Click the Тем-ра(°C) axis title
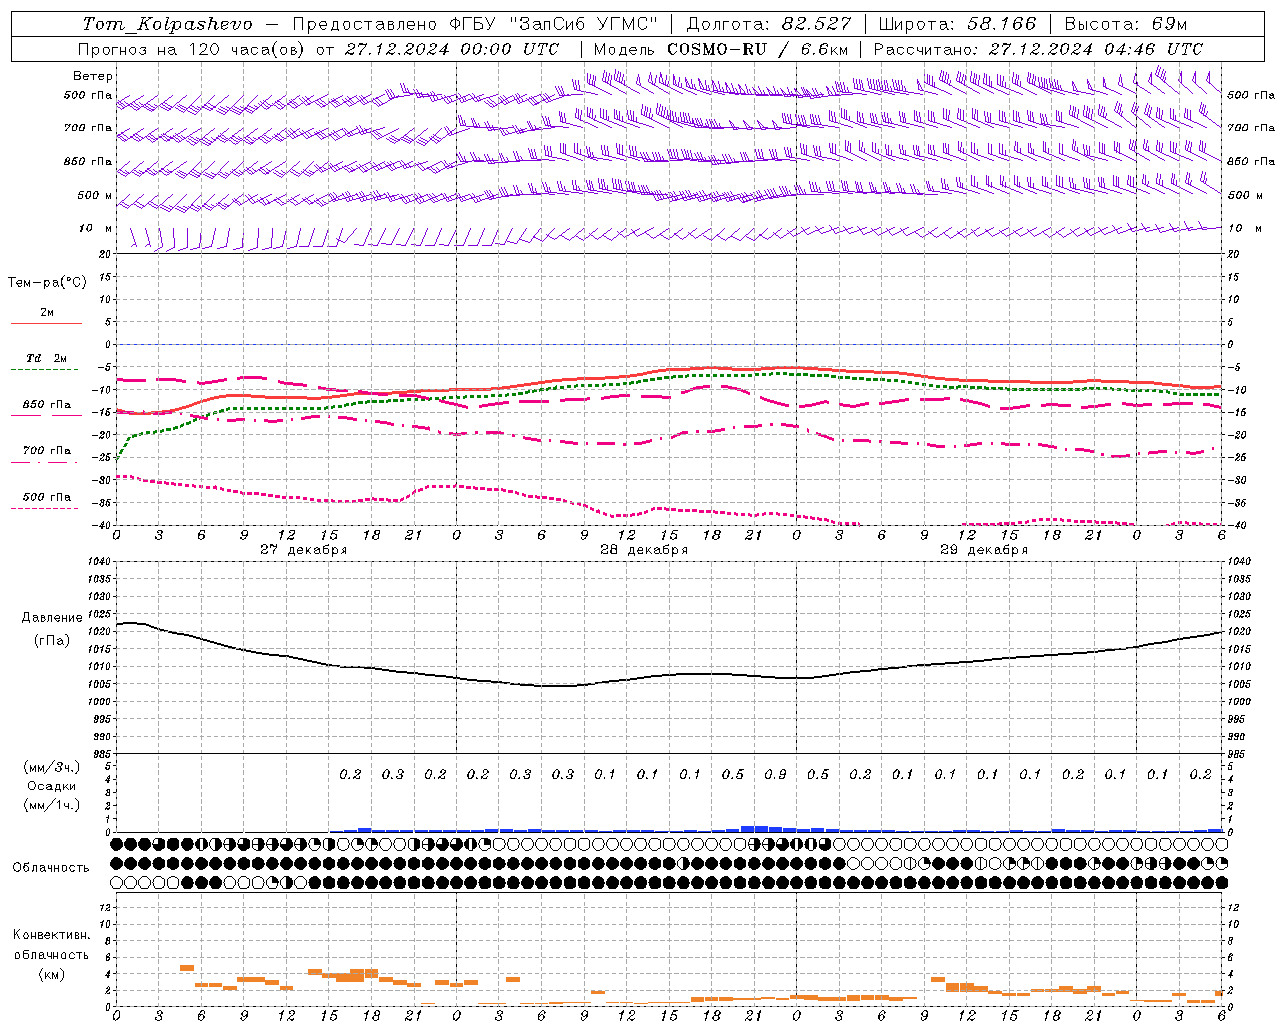The image size is (1280, 1024). [47, 283]
